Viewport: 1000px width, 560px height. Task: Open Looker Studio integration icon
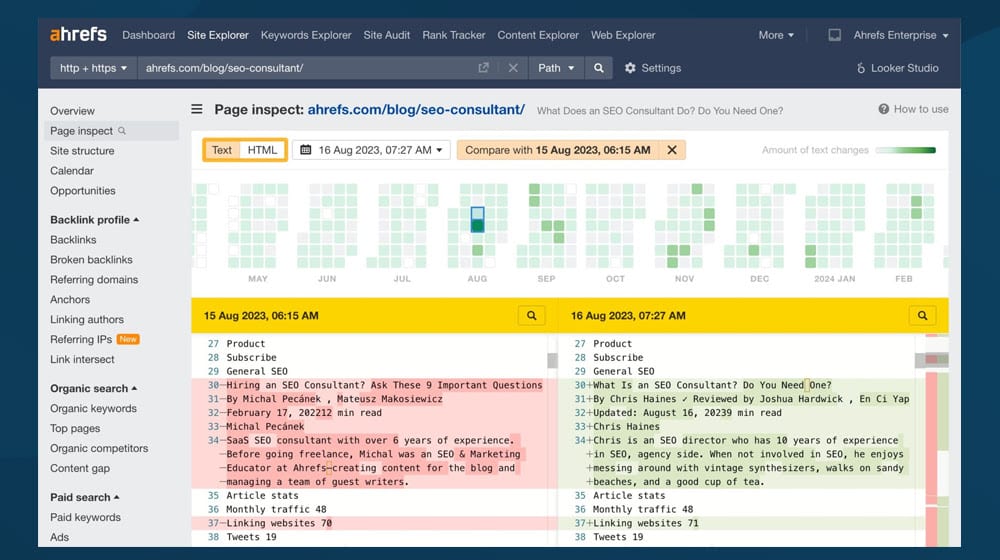[862, 68]
